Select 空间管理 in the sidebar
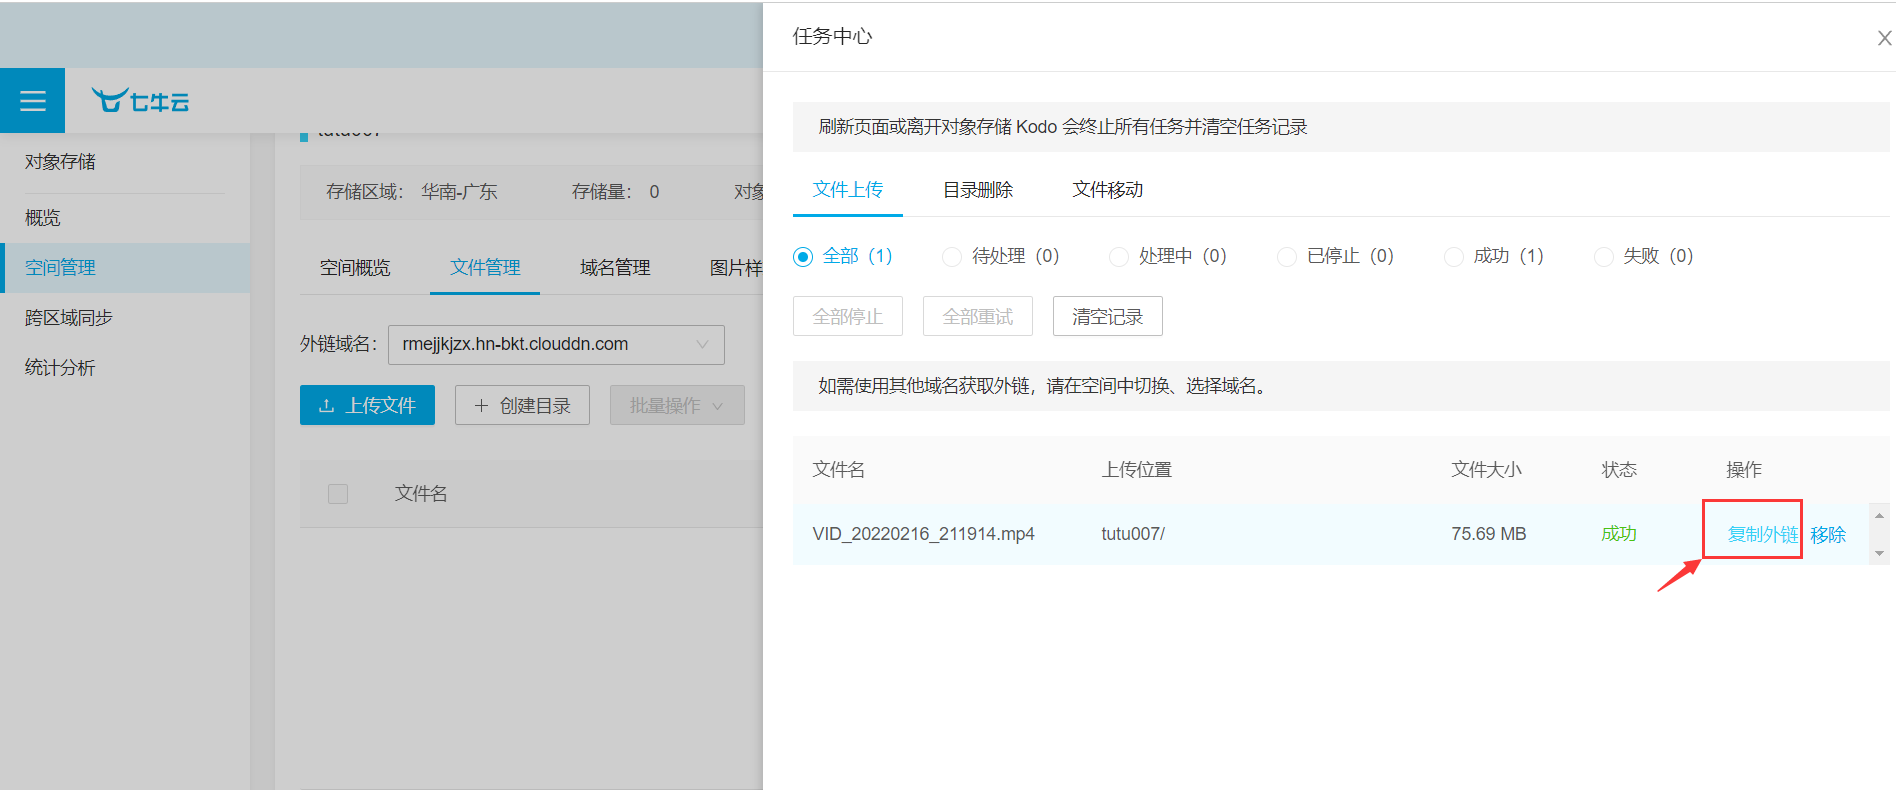 (125, 268)
